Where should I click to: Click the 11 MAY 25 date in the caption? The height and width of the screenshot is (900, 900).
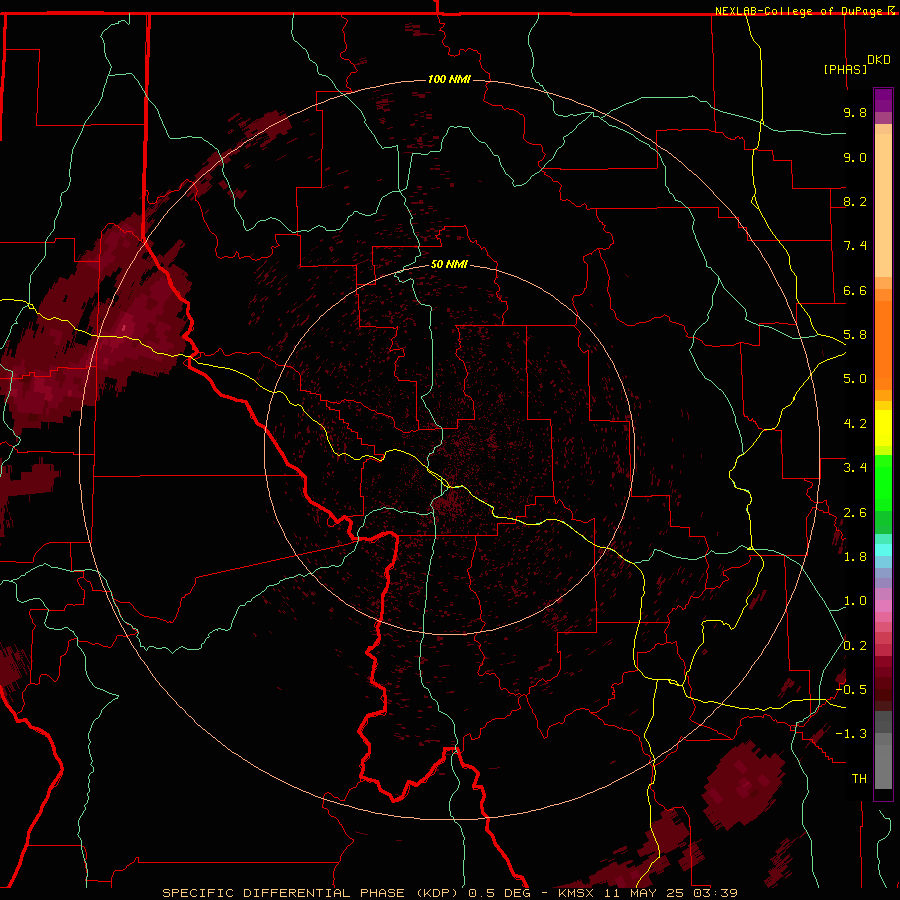(x=645, y=893)
